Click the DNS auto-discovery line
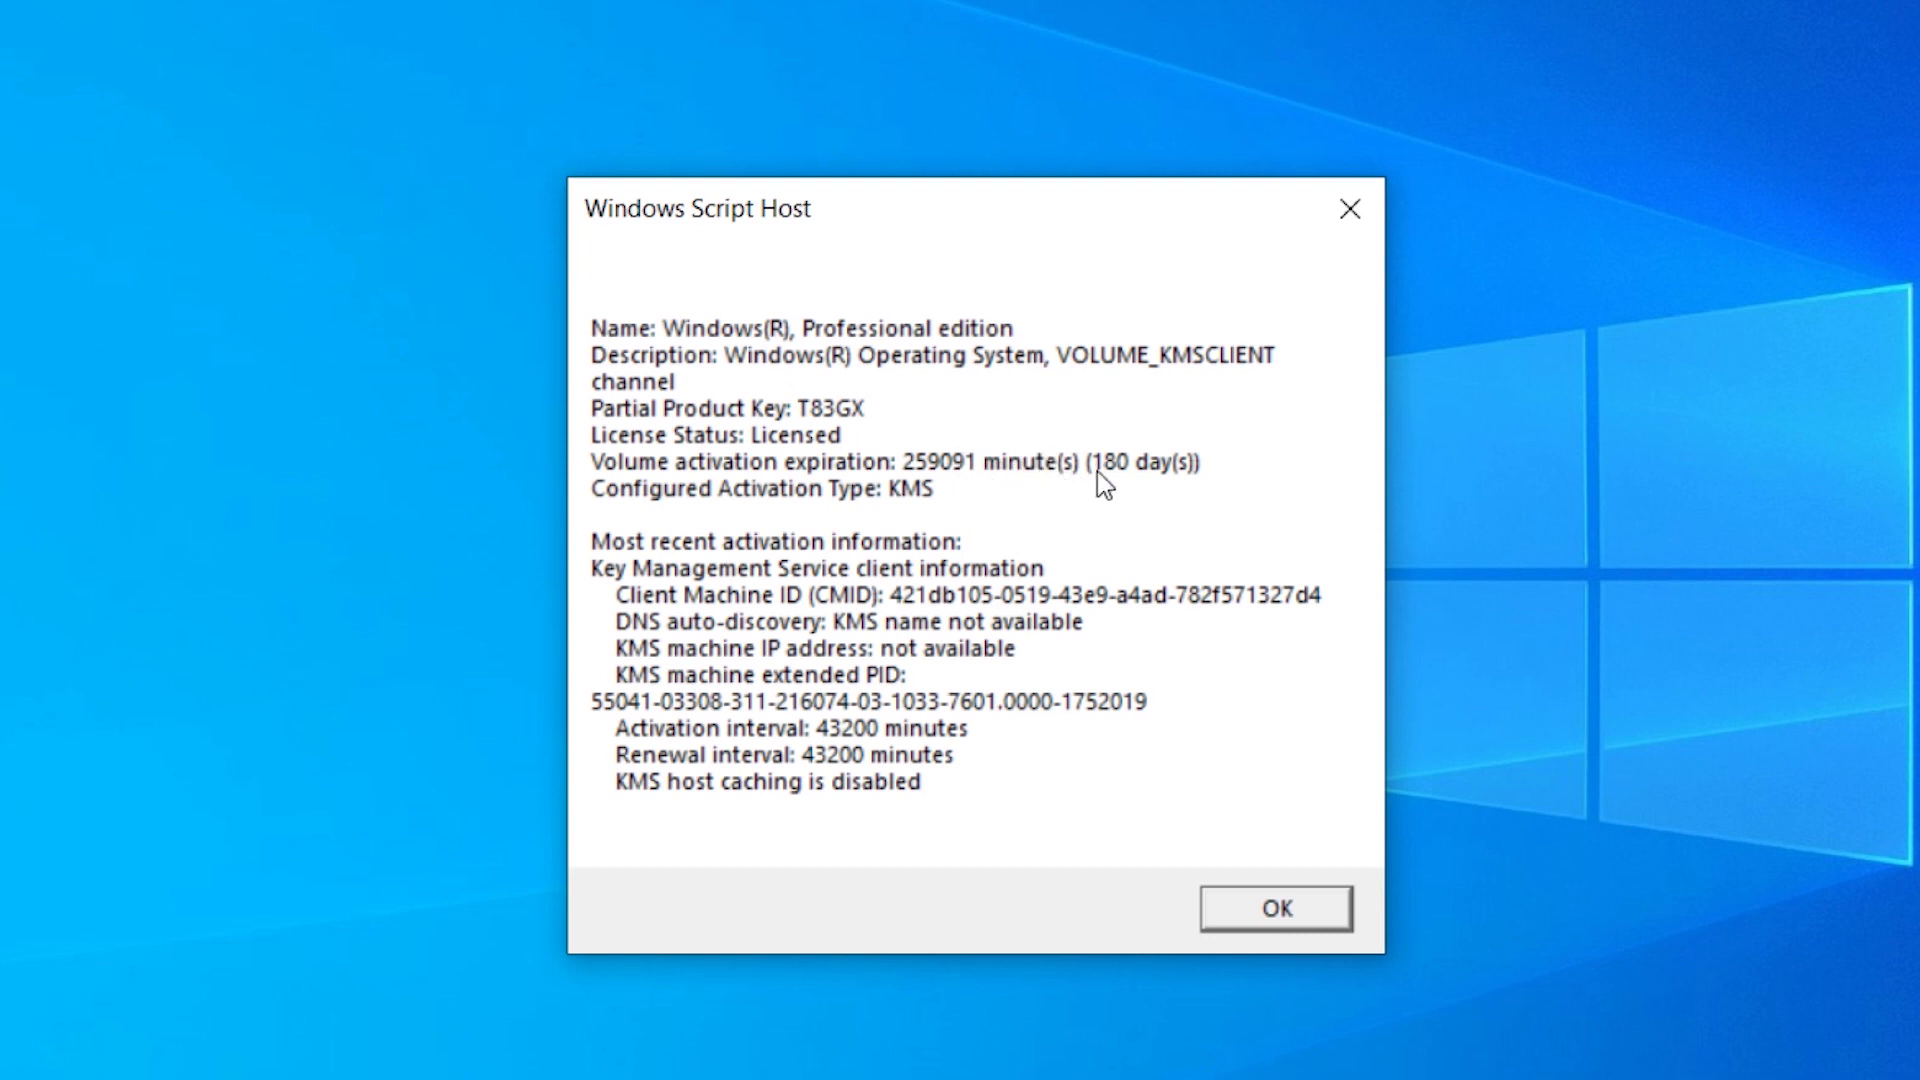1920x1080 pixels. [848, 622]
